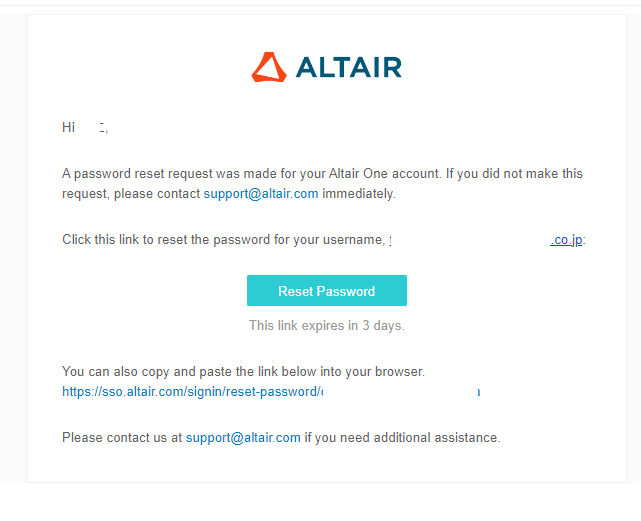The height and width of the screenshot is (521, 641).
Task: Click the 'Hi' greeting text
Action: [x=68, y=127]
